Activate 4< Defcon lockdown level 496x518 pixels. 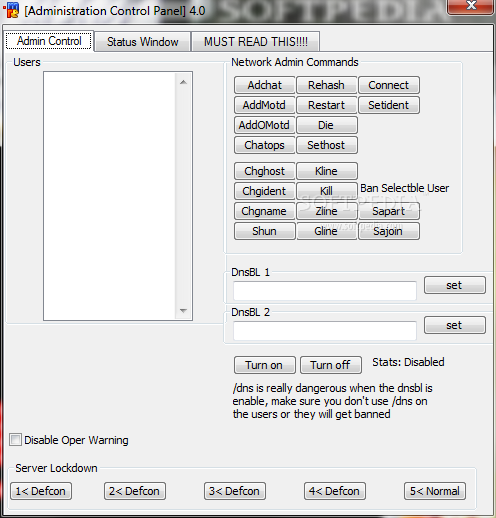coord(335,491)
